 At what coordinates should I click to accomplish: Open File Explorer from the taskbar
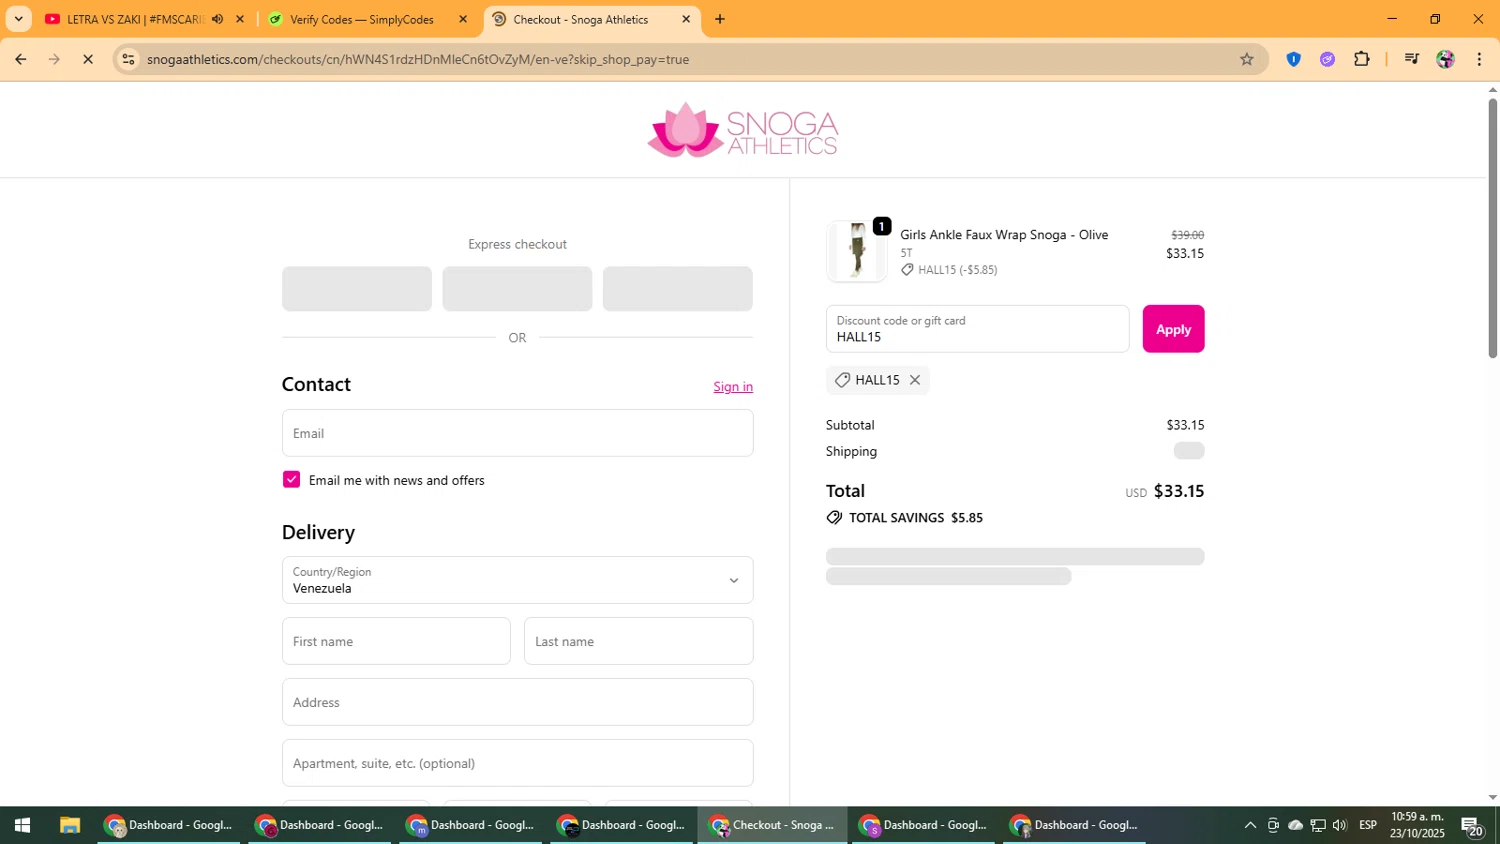[69, 825]
